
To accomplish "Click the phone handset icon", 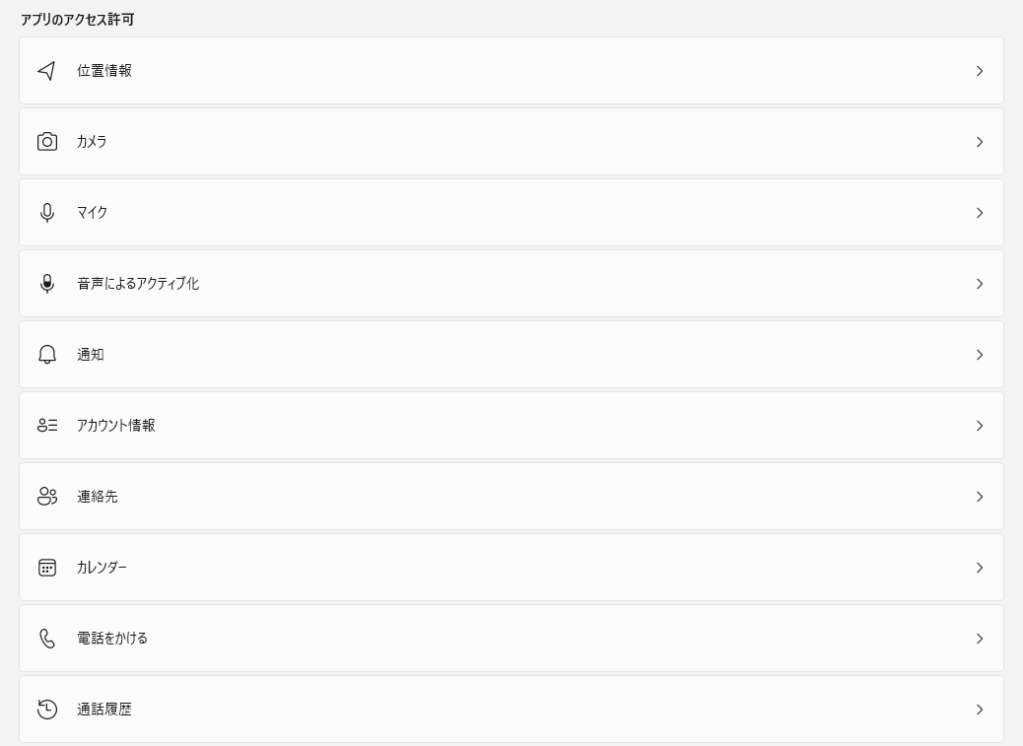I will [x=46, y=639].
